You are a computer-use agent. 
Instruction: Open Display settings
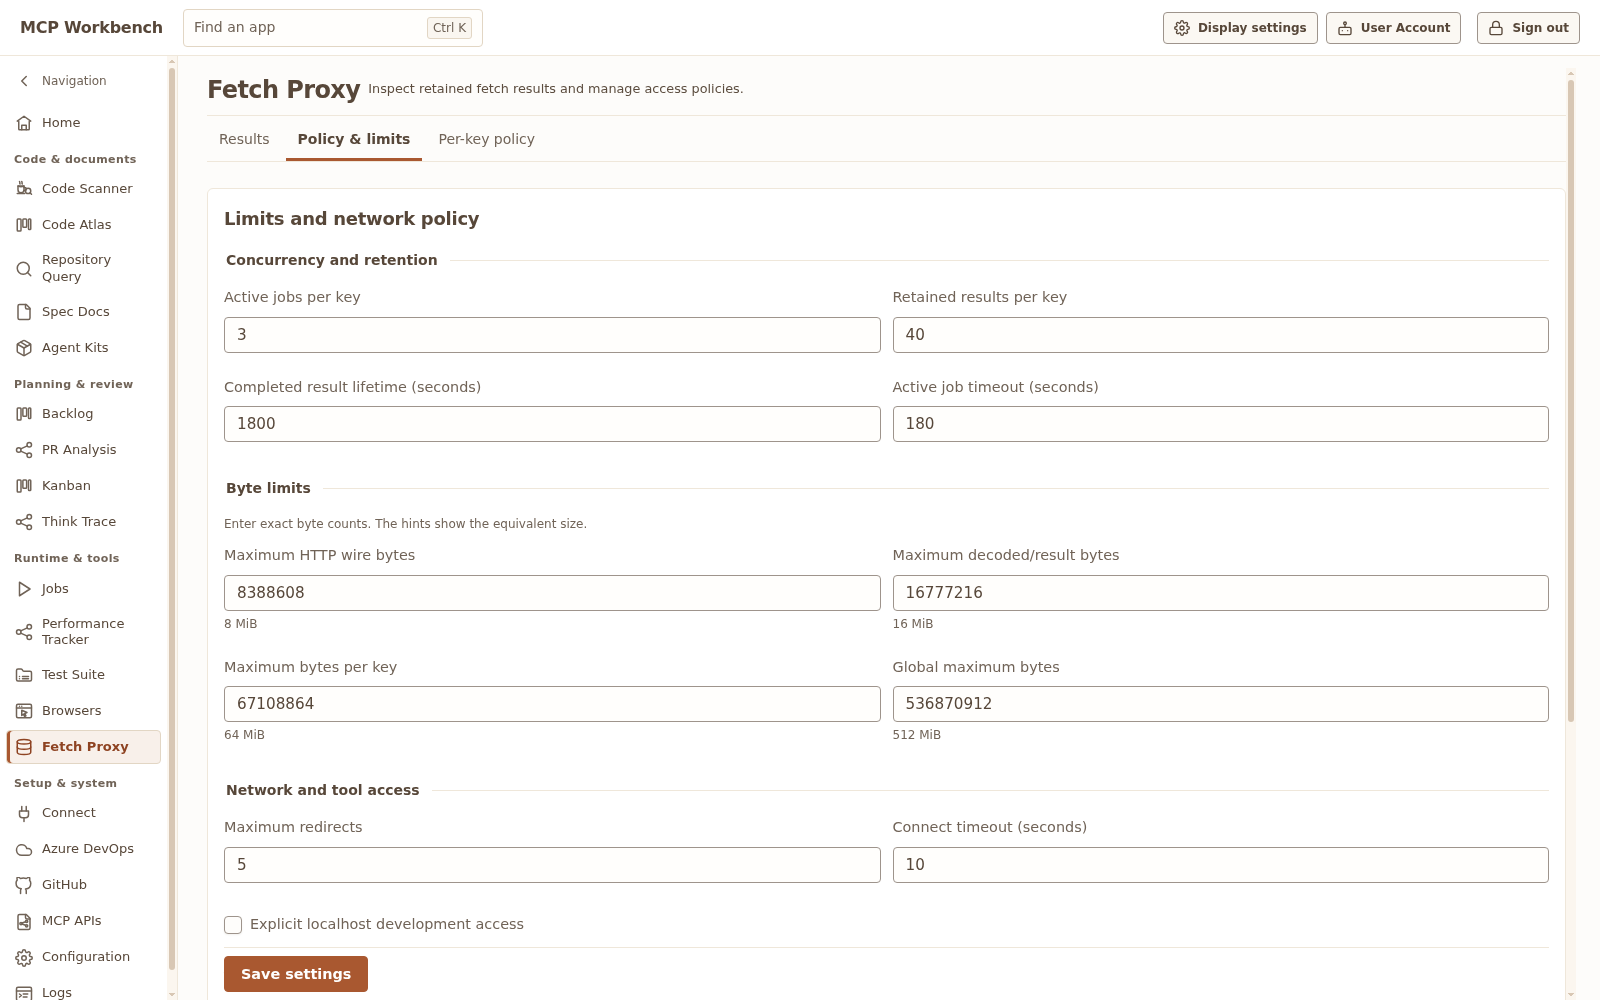[x=1240, y=28]
